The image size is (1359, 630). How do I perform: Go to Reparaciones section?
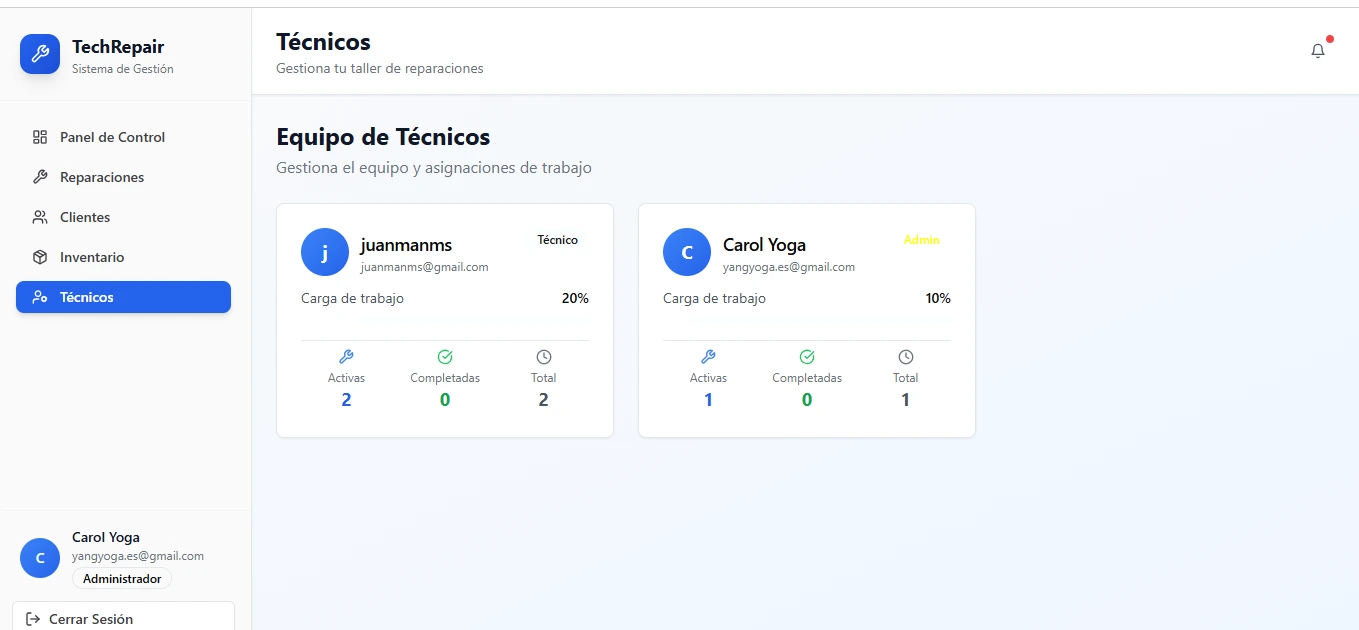click(x=123, y=177)
